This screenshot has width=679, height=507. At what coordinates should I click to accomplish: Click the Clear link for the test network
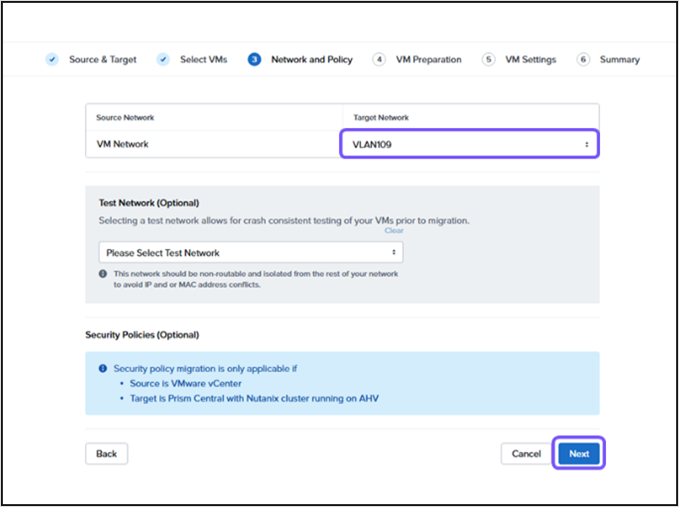pyautogui.click(x=393, y=231)
